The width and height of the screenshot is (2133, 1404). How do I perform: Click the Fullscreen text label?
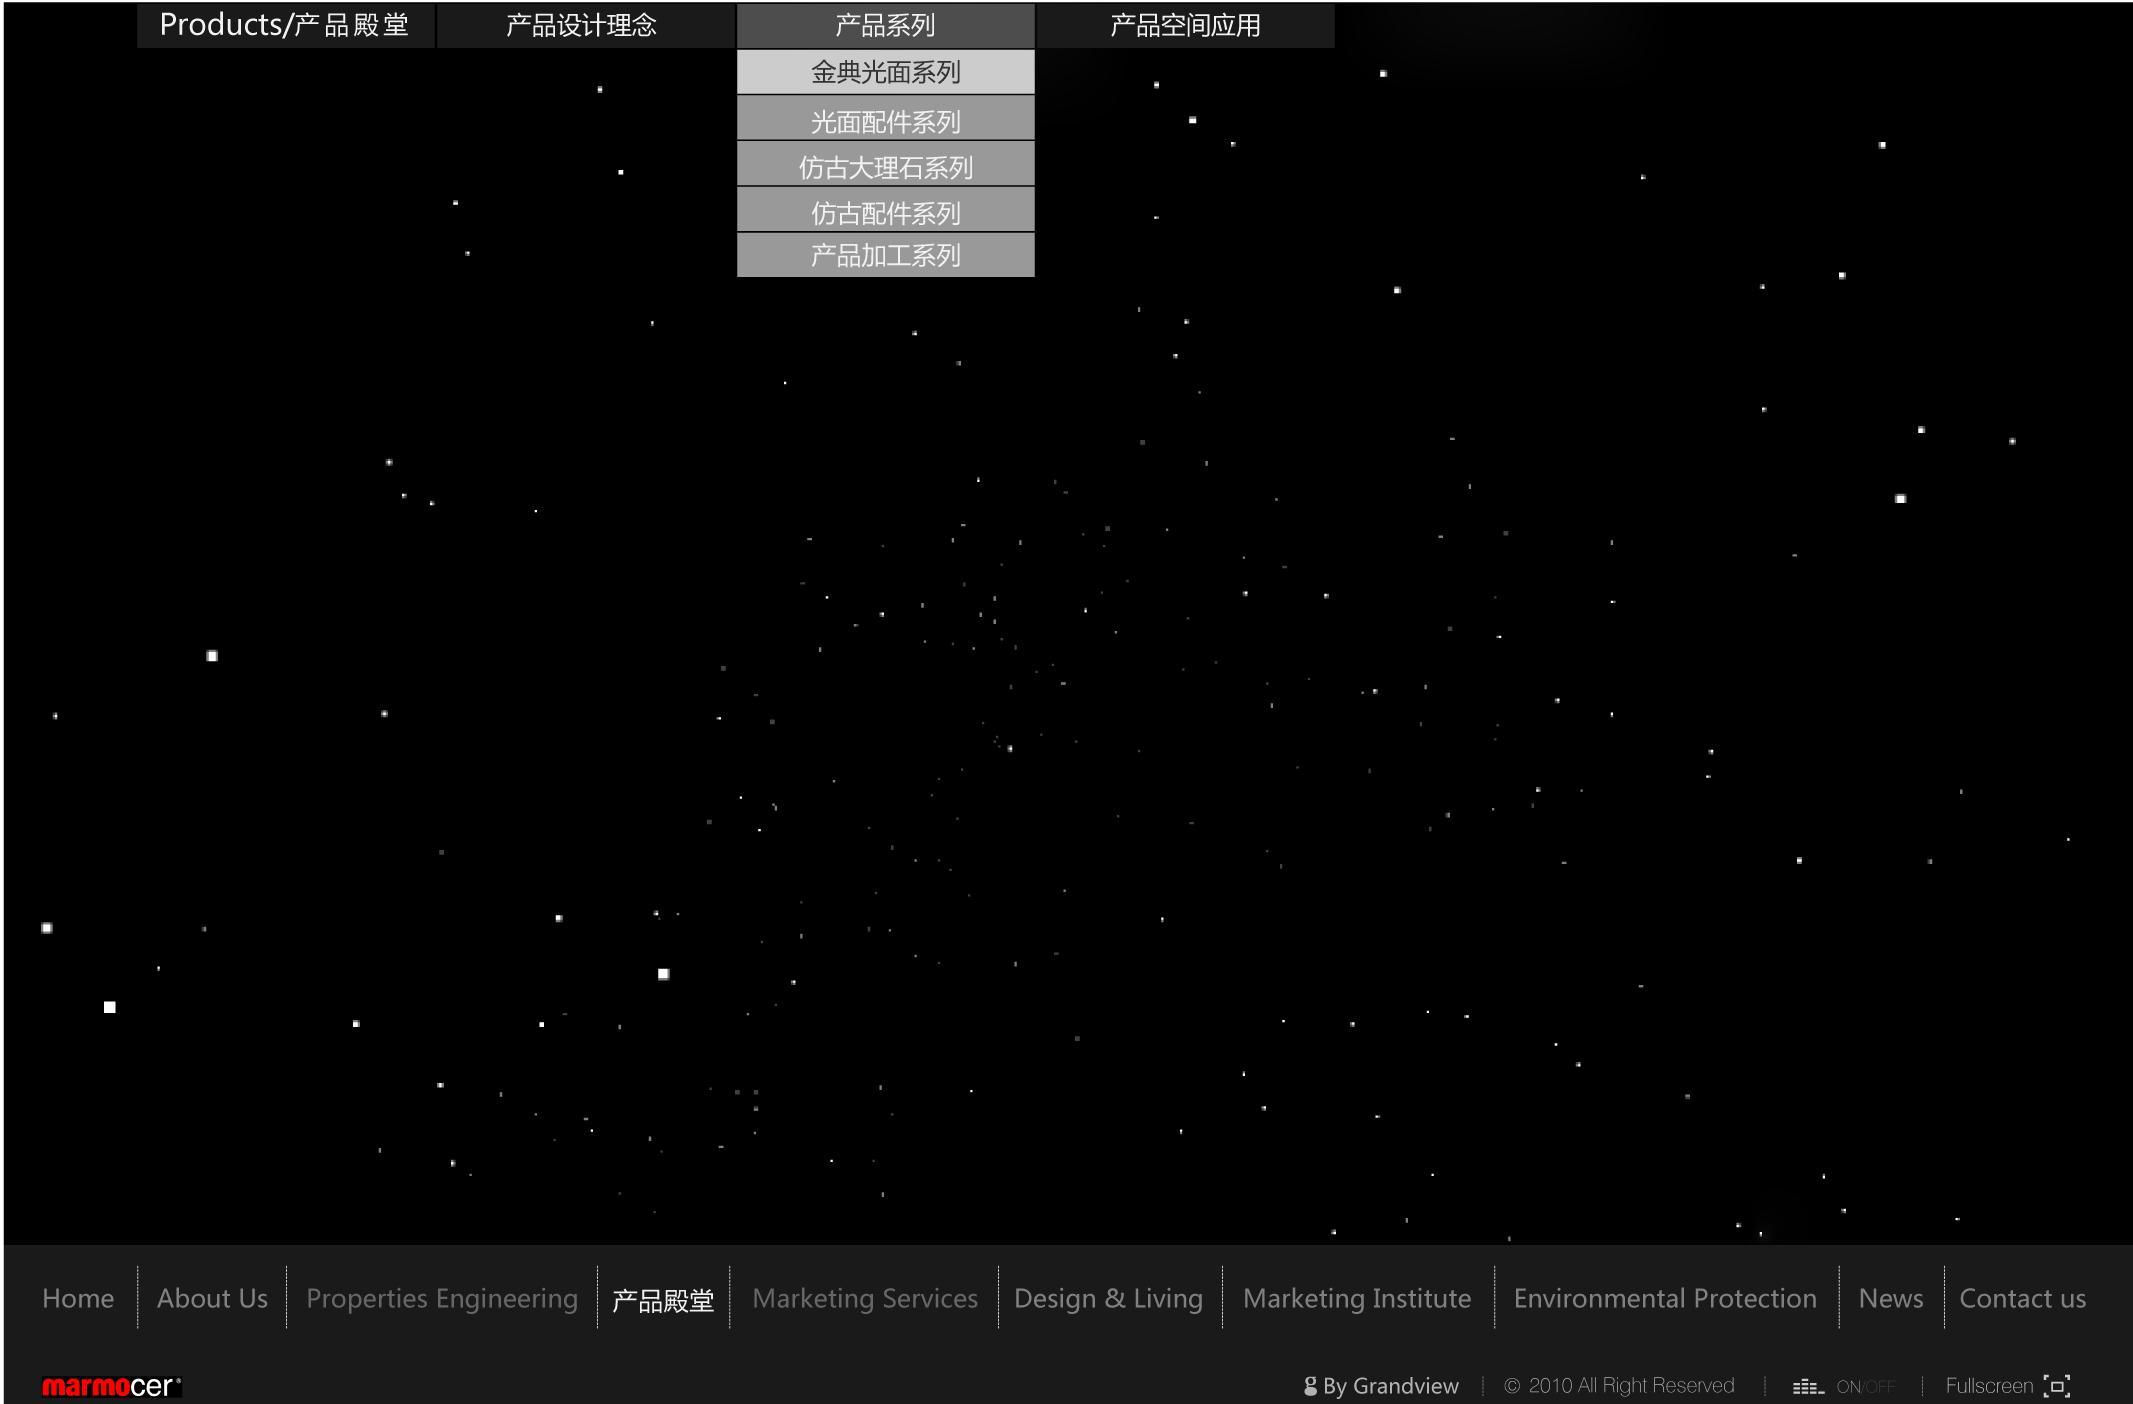click(1989, 1386)
